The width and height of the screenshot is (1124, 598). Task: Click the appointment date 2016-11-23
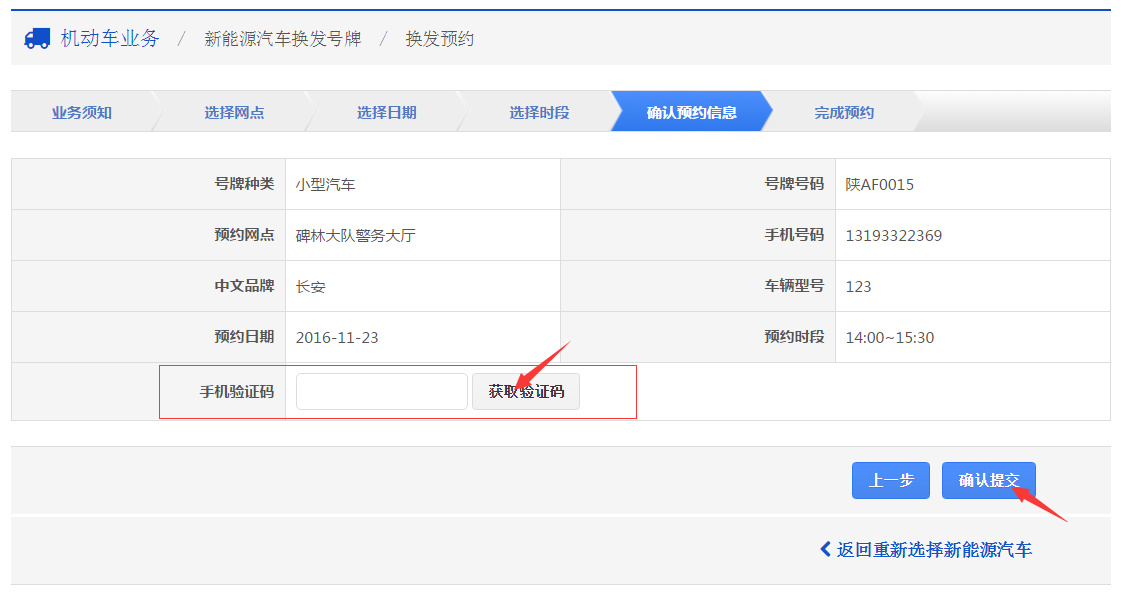(337, 338)
